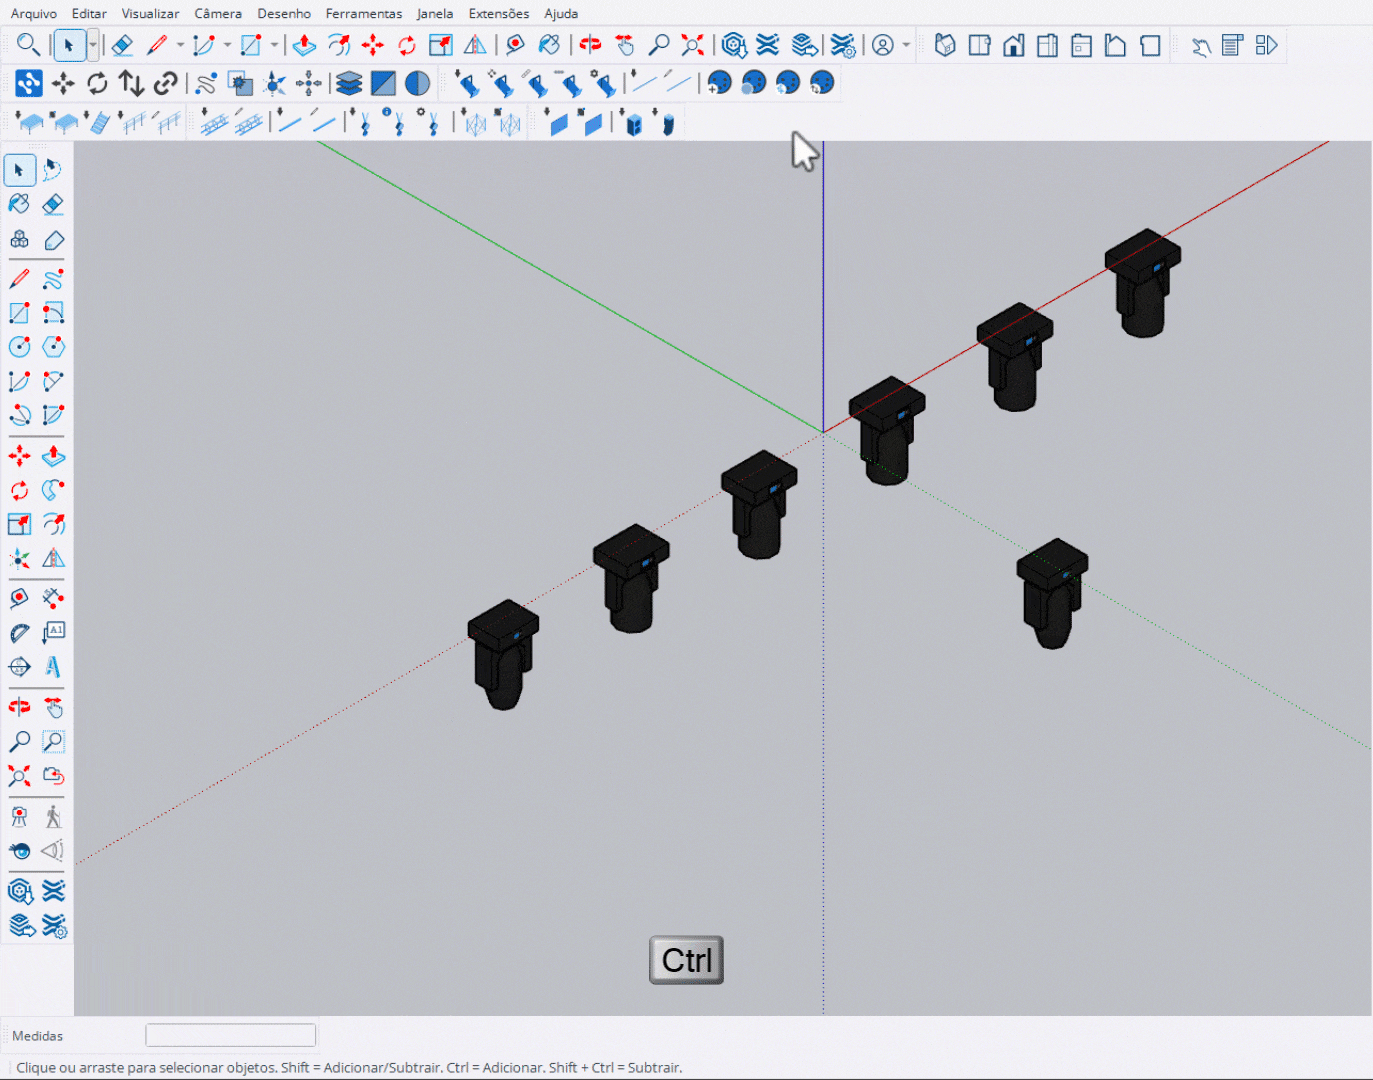Switch to the Isometric standard view

tap(945, 46)
